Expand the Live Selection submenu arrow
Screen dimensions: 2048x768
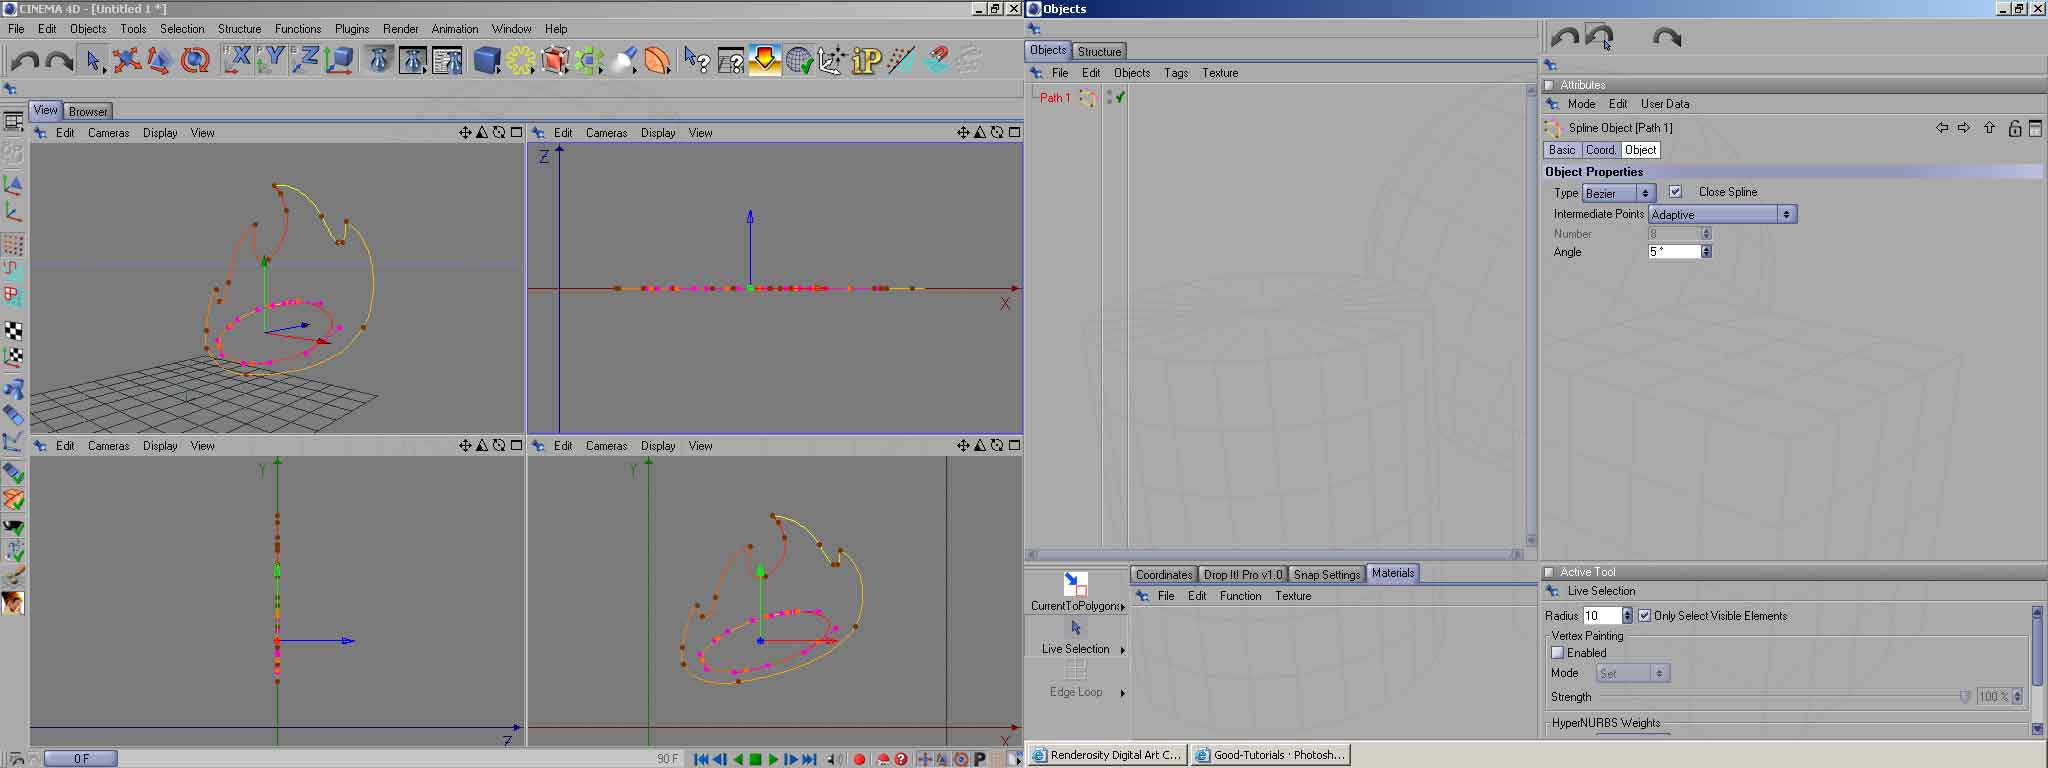[x=1123, y=650]
